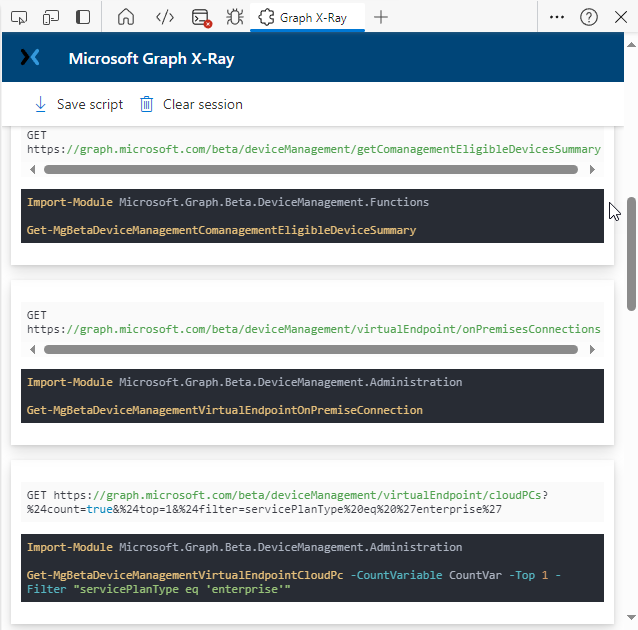Image resolution: width=638 pixels, height=630 pixels.
Task: Open Customize DevTools ellipsis menu
Action: [557, 17]
